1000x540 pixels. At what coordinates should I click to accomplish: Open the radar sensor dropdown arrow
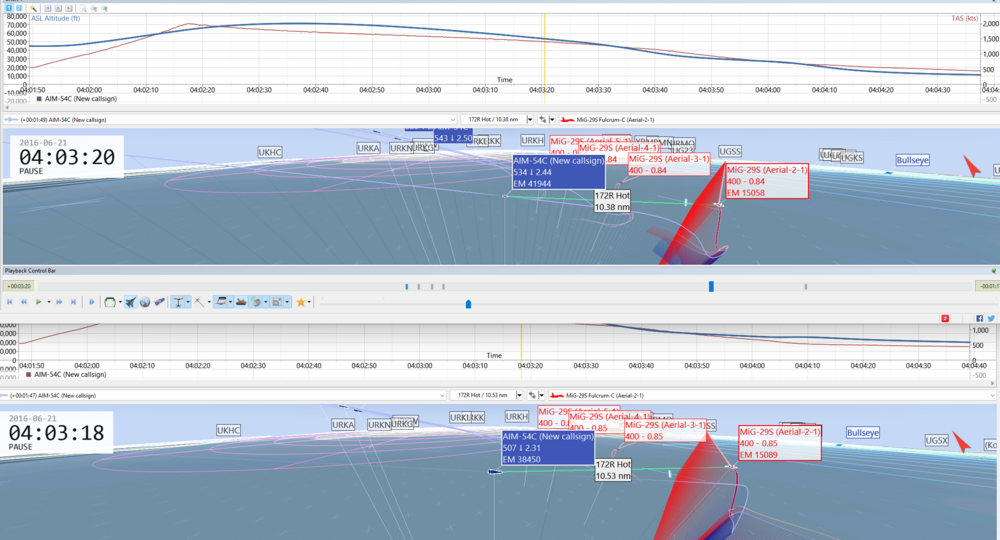pyautogui.click(x=266, y=302)
